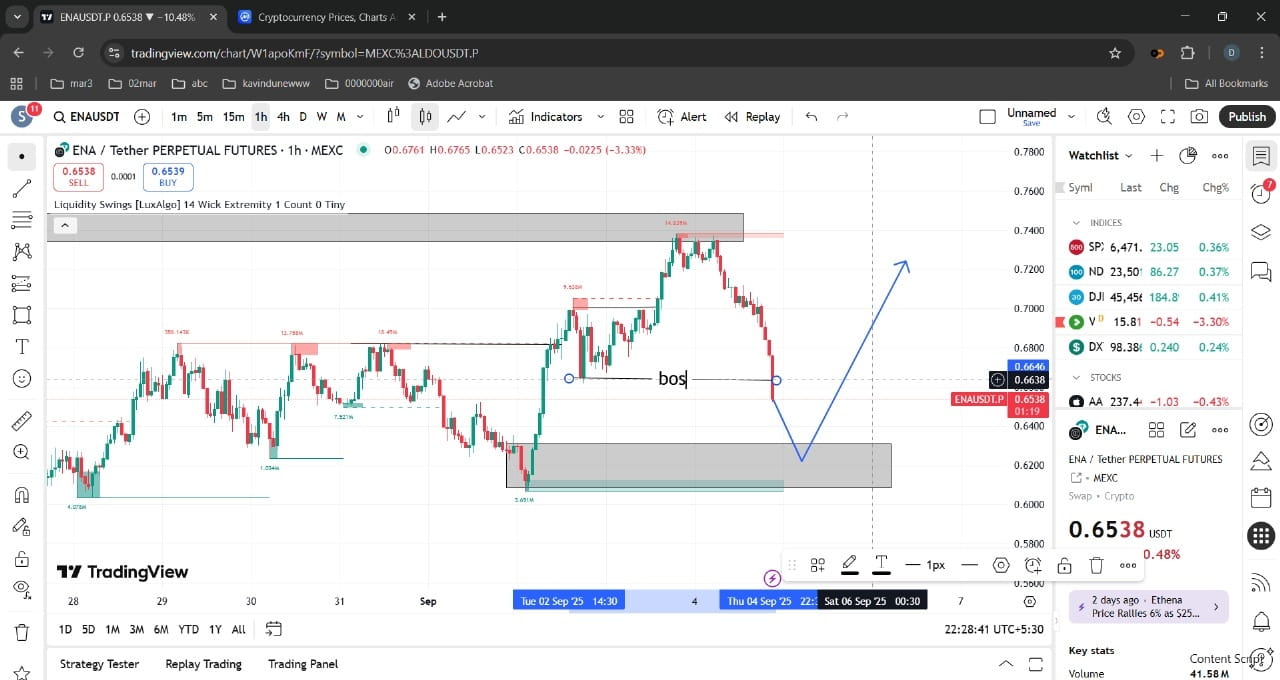Viewport: 1280px width, 680px height.
Task: Open Watchlist advanced view pie icon
Action: click(x=1188, y=155)
